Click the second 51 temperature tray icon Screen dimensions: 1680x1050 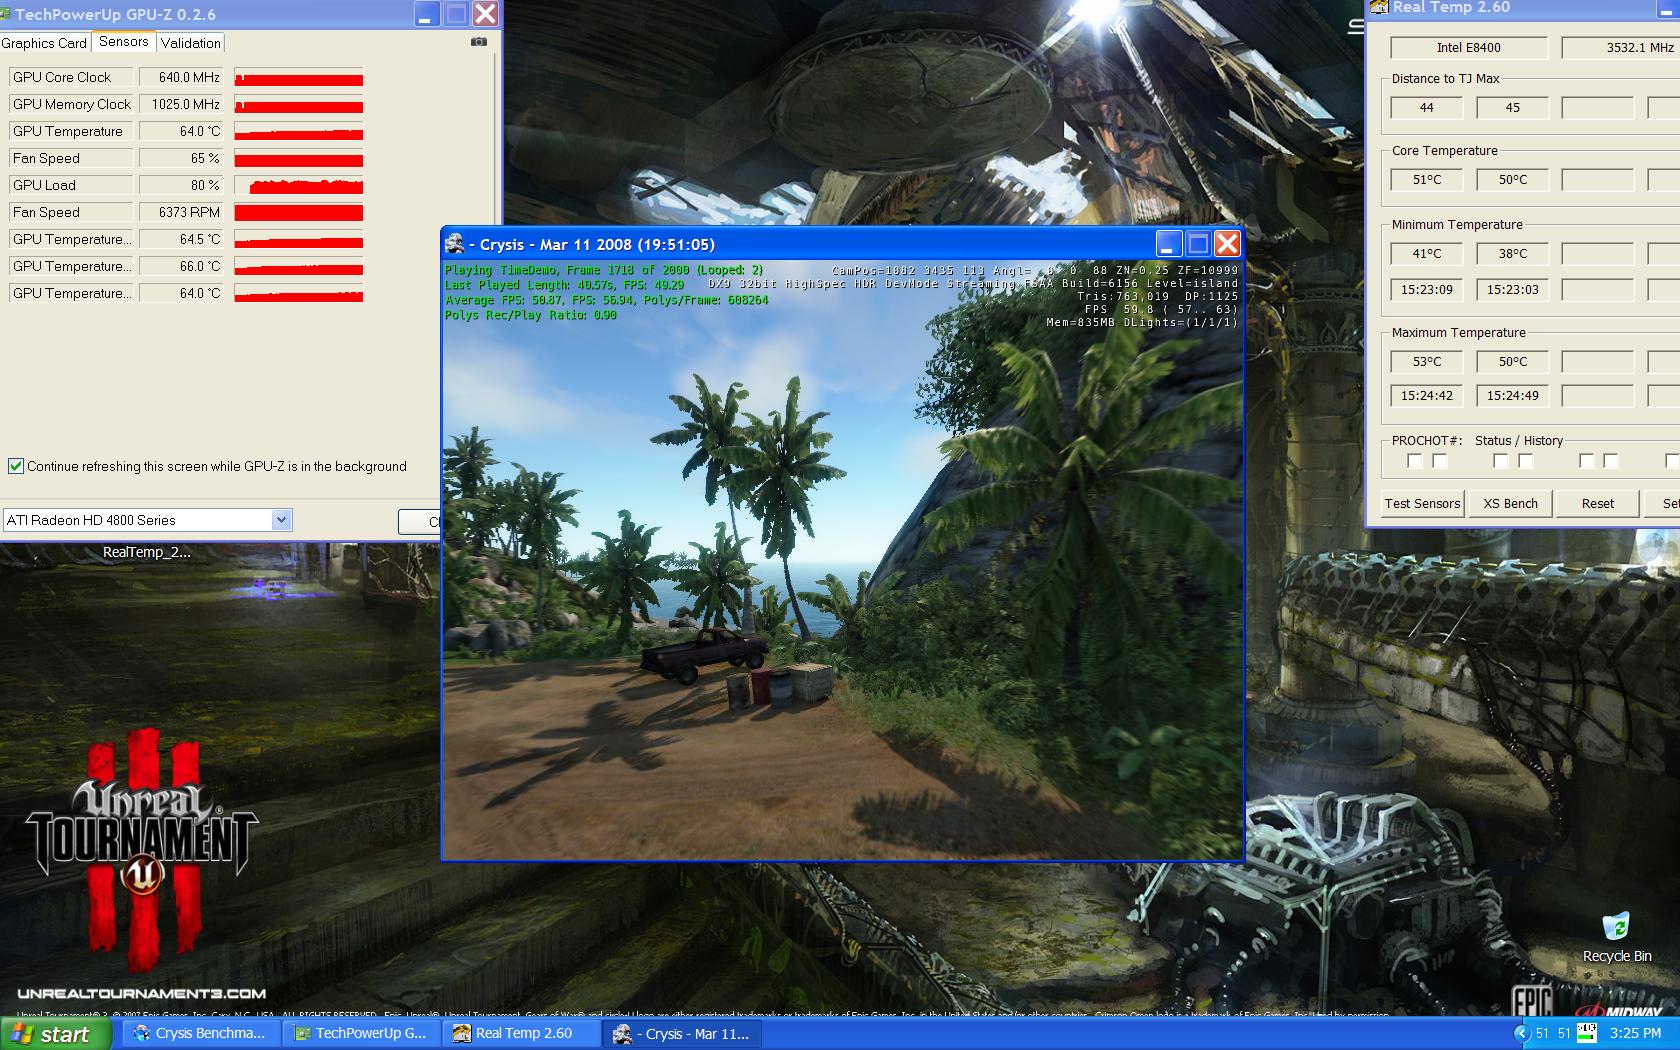pyautogui.click(x=1564, y=1033)
